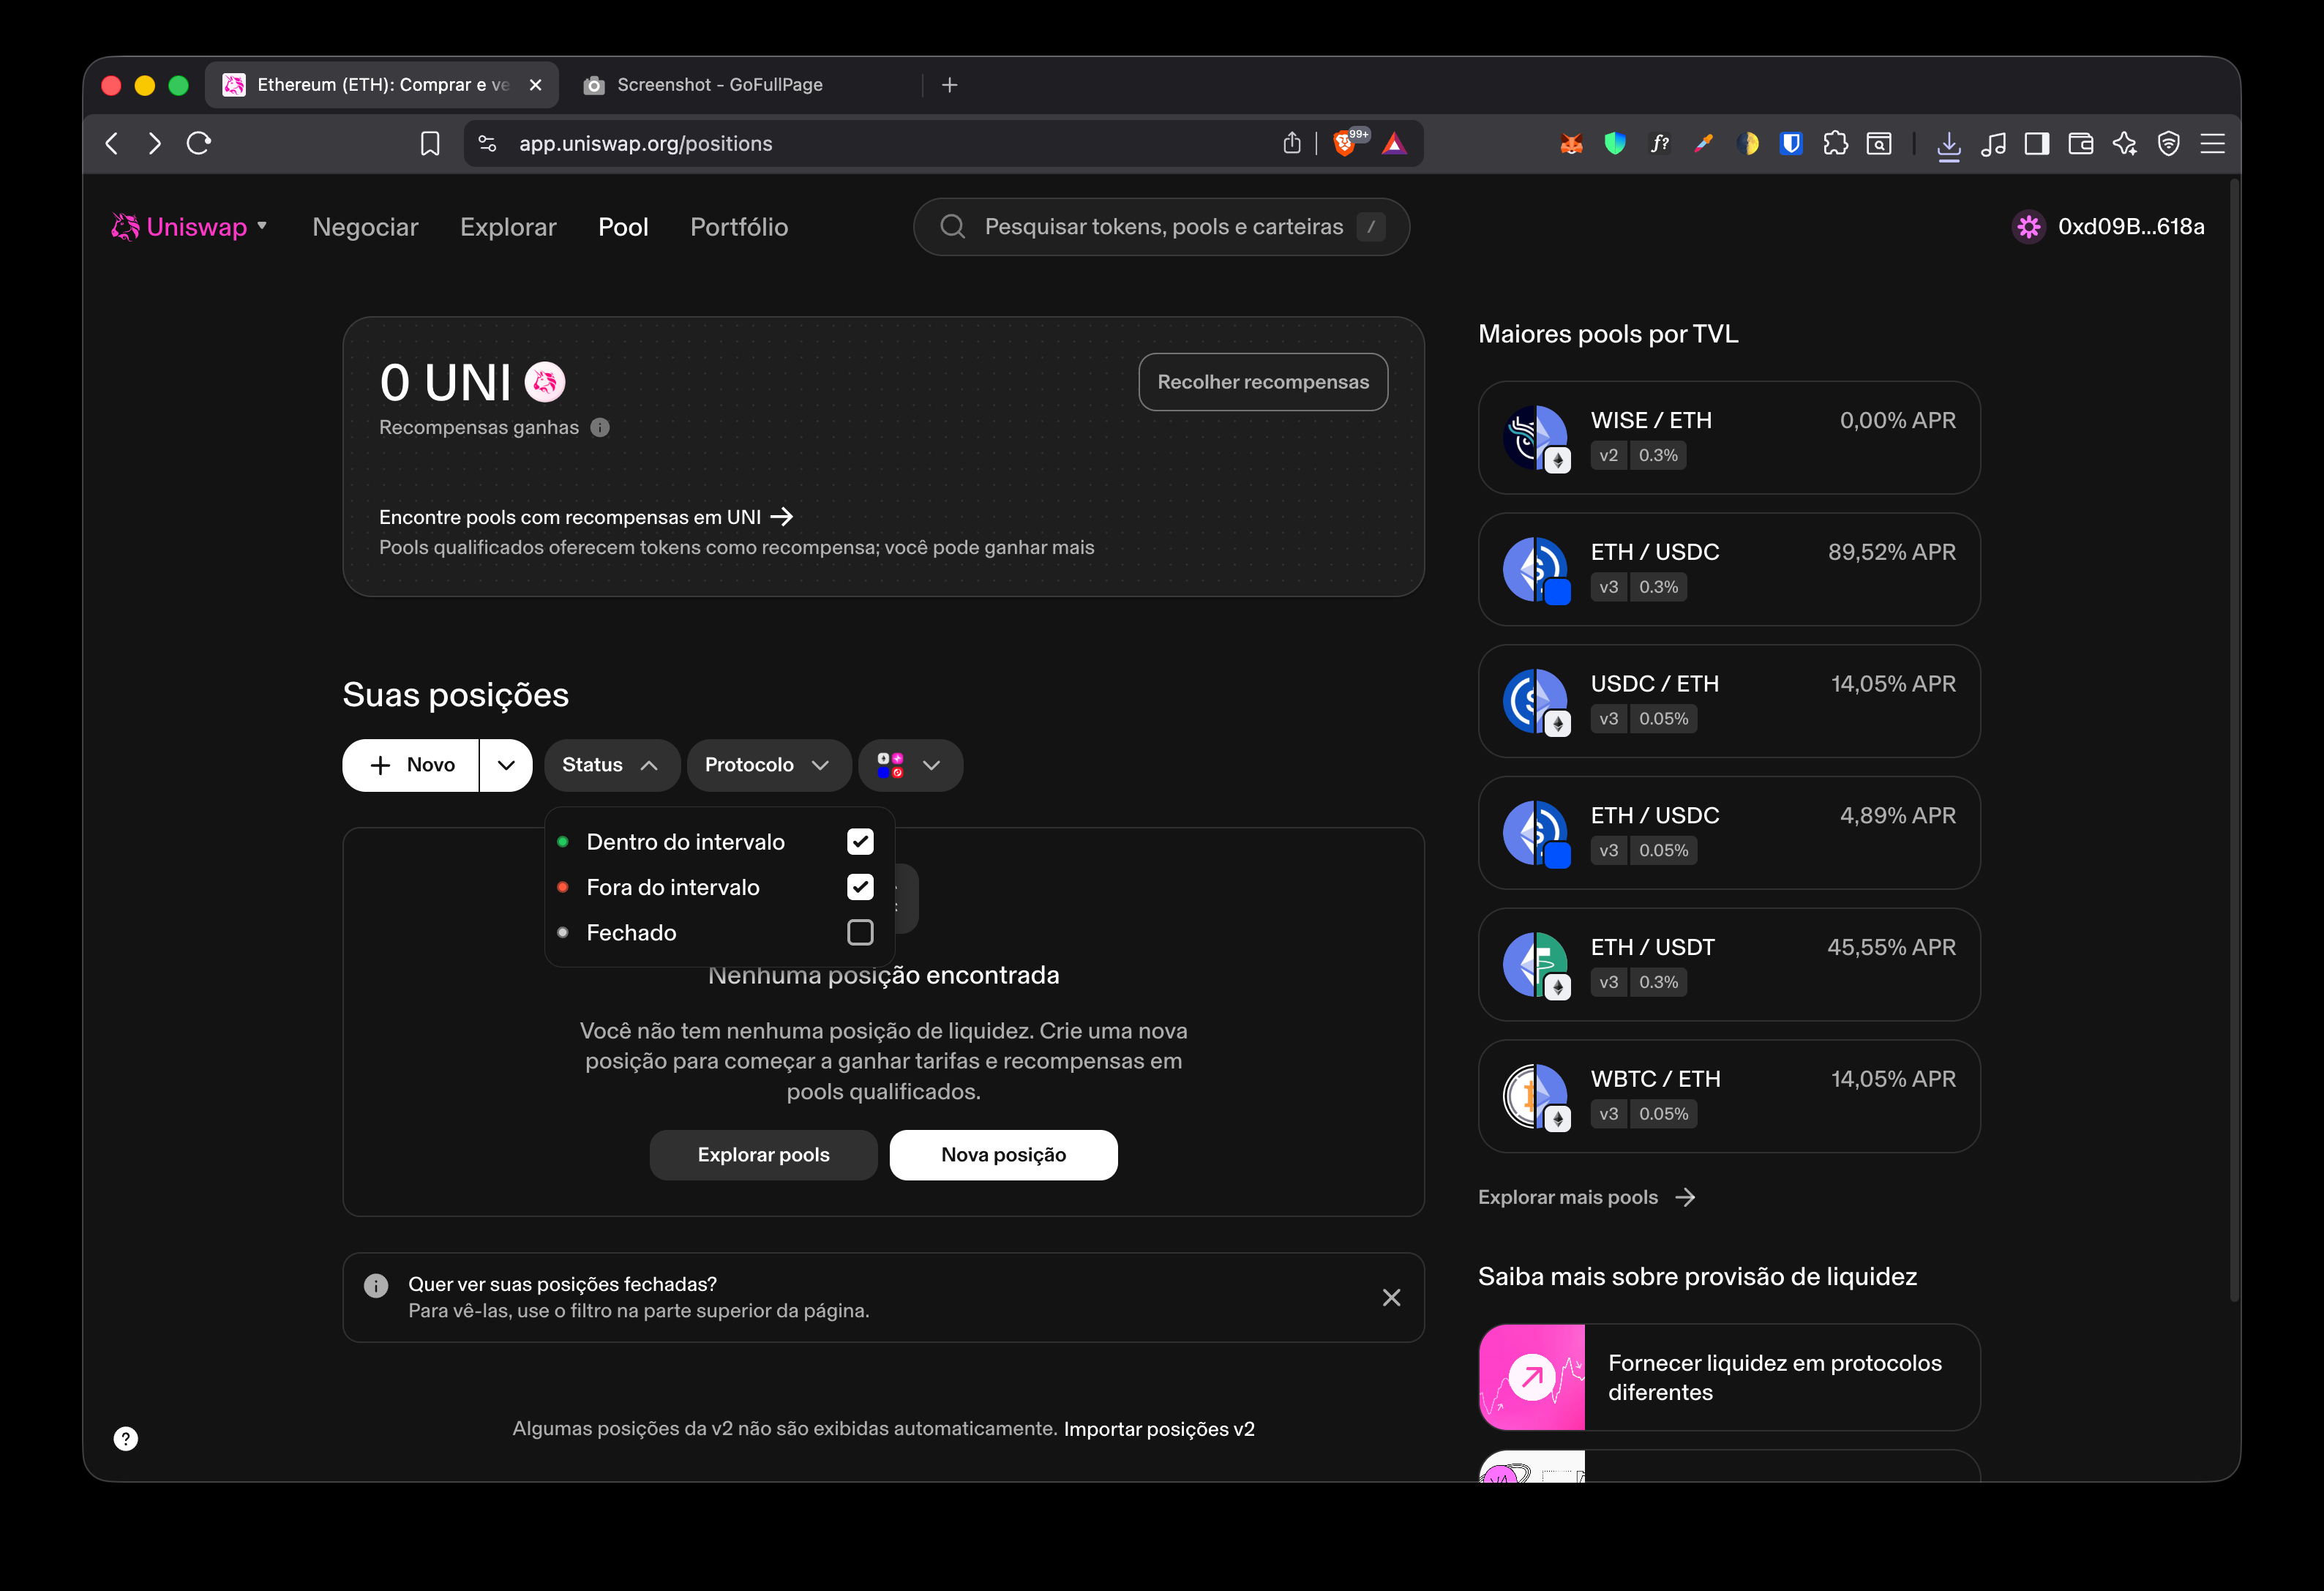Expand the Novo button arrow dropdown
This screenshot has width=2324, height=1591.
tap(506, 765)
